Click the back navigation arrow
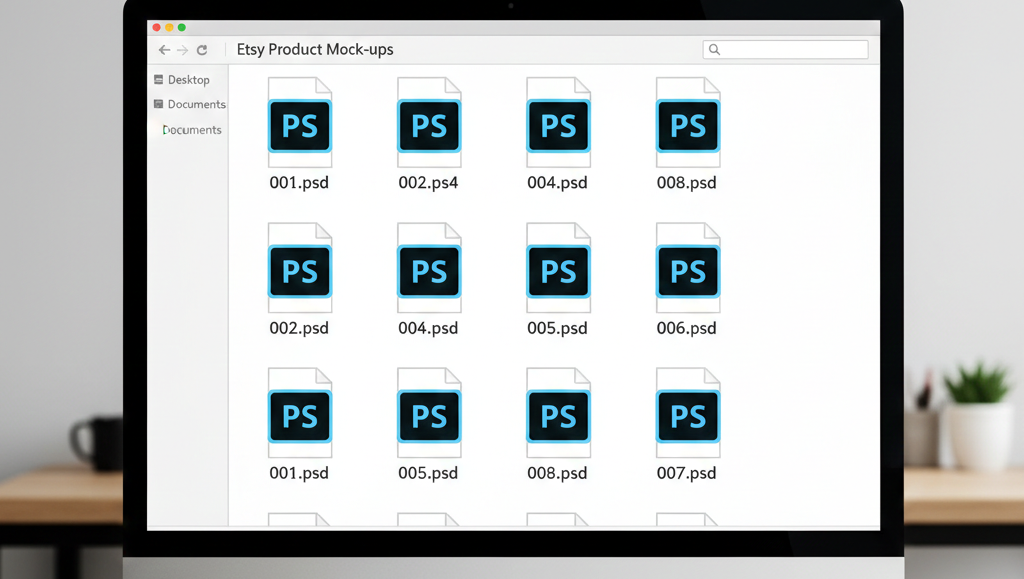This screenshot has width=1024, height=579. coord(163,49)
